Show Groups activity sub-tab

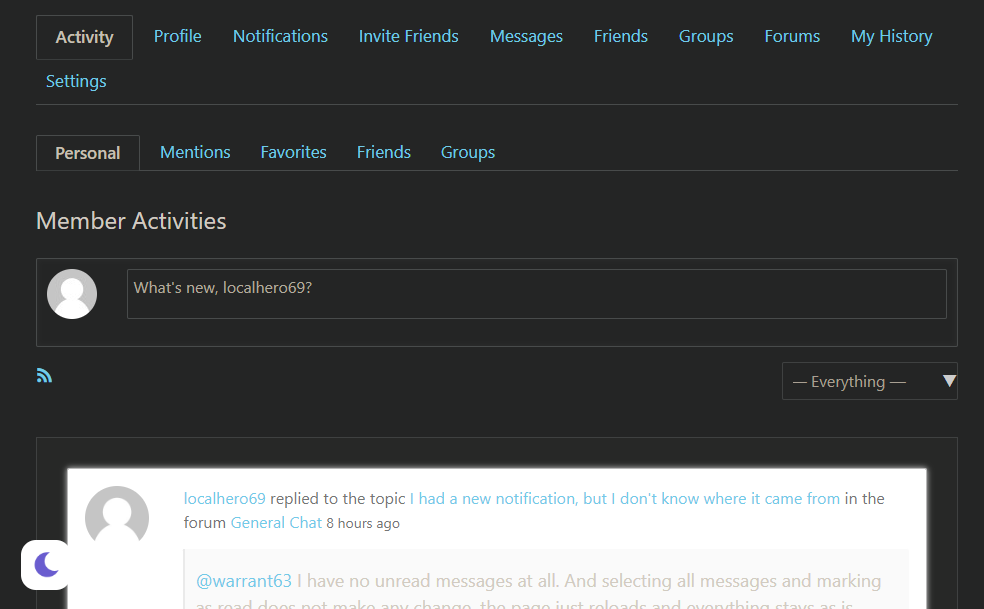468,153
